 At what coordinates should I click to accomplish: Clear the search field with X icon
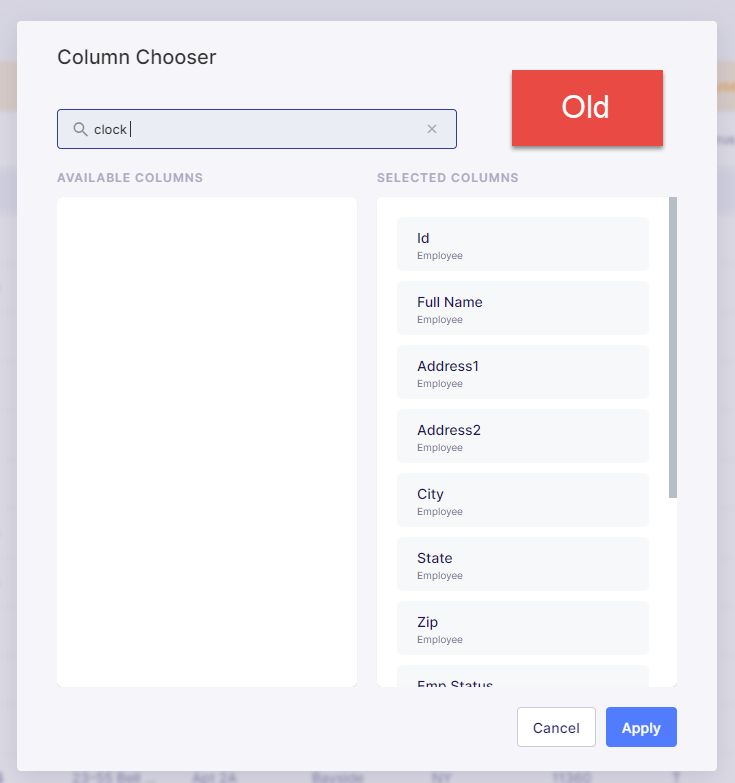tap(432, 129)
